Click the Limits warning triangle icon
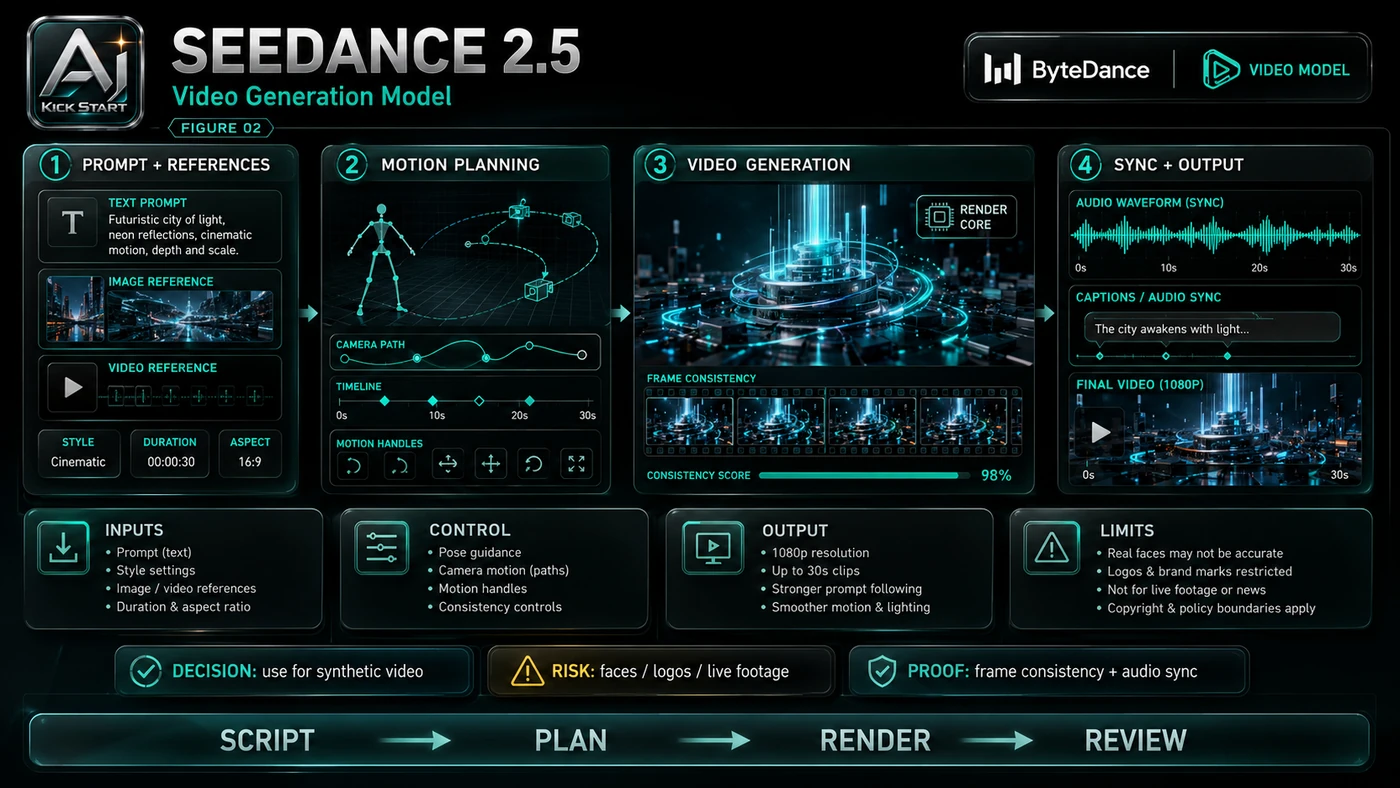This screenshot has width=1400, height=788. click(1052, 547)
